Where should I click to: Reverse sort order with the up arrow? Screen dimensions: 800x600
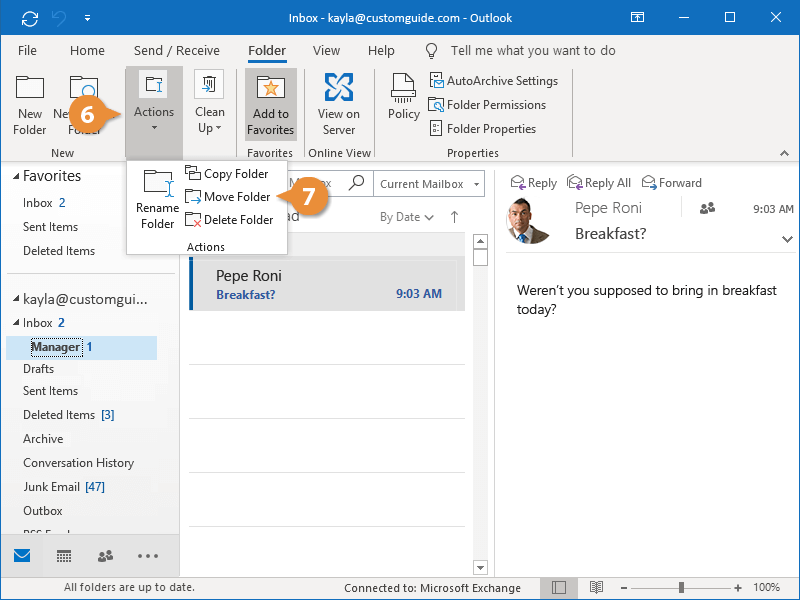454,217
